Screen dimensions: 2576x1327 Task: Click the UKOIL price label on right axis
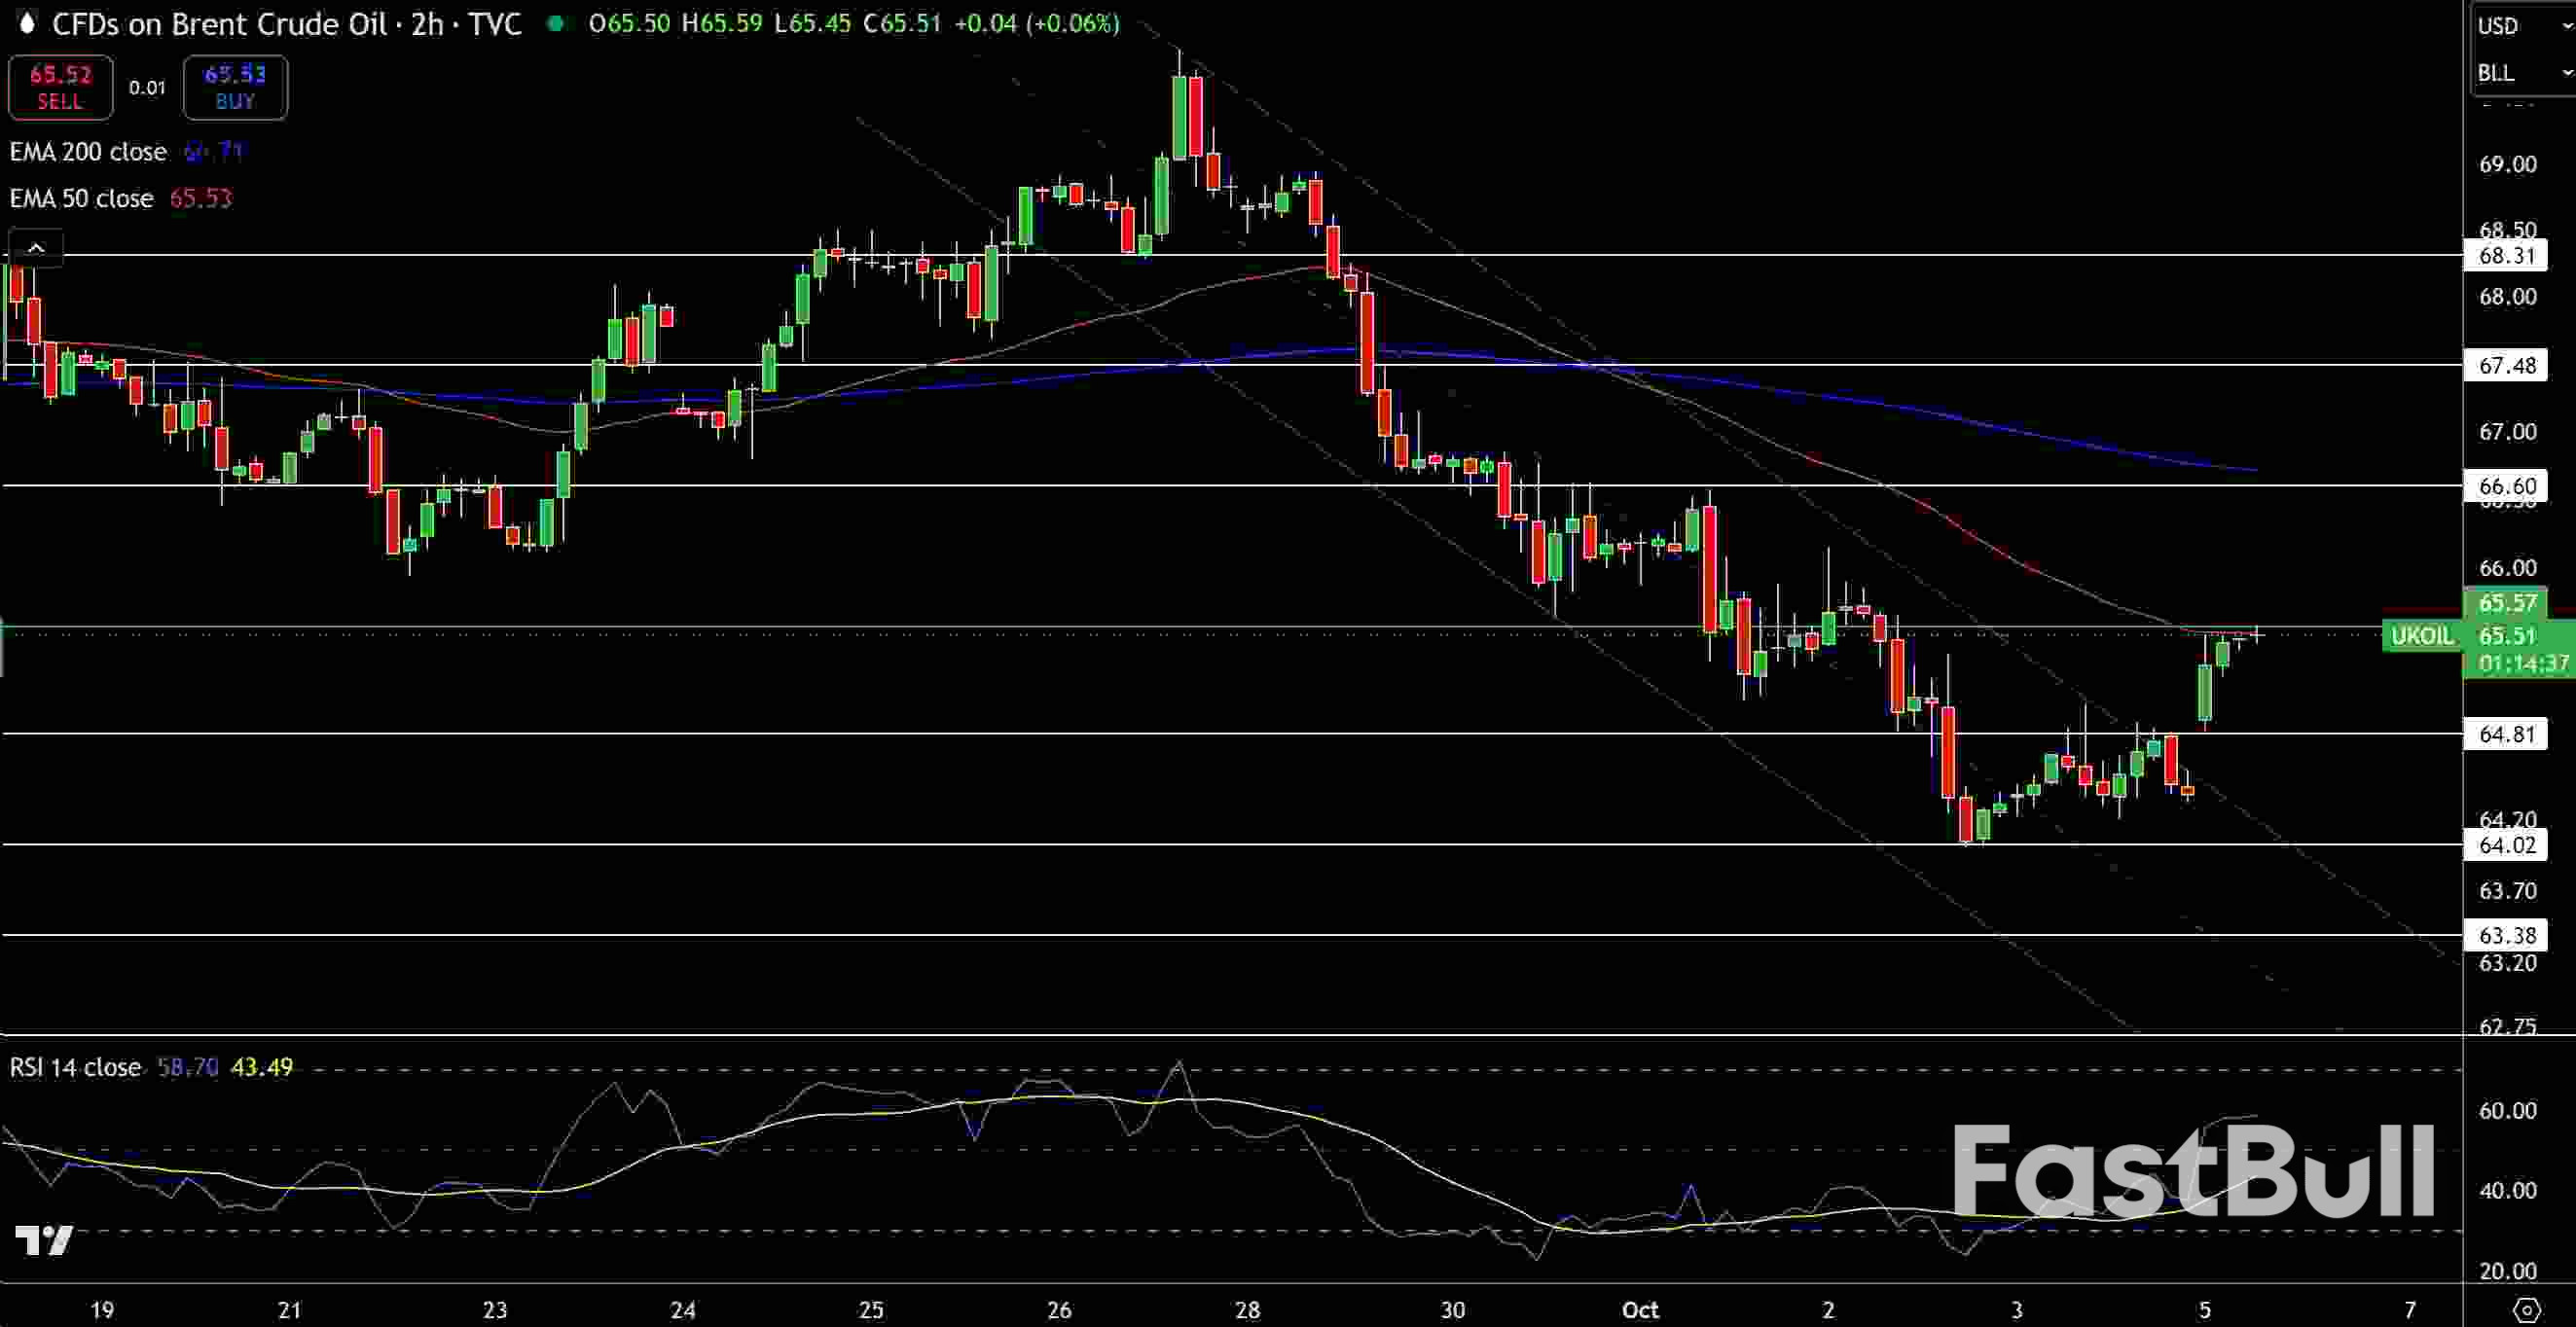[x=2421, y=636]
